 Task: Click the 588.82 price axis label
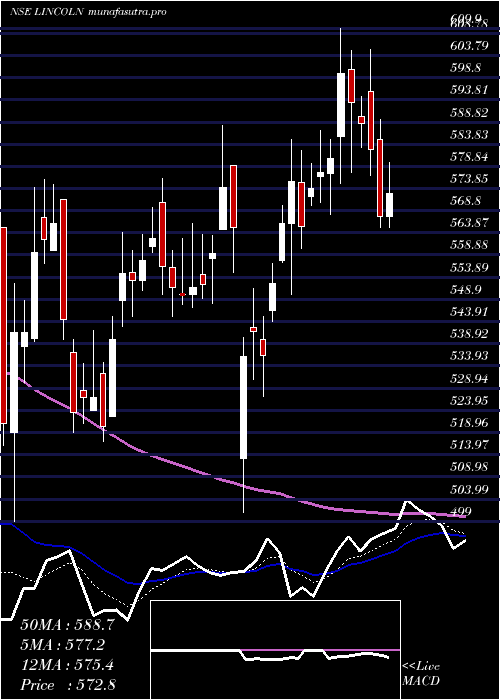[x=469, y=112]
